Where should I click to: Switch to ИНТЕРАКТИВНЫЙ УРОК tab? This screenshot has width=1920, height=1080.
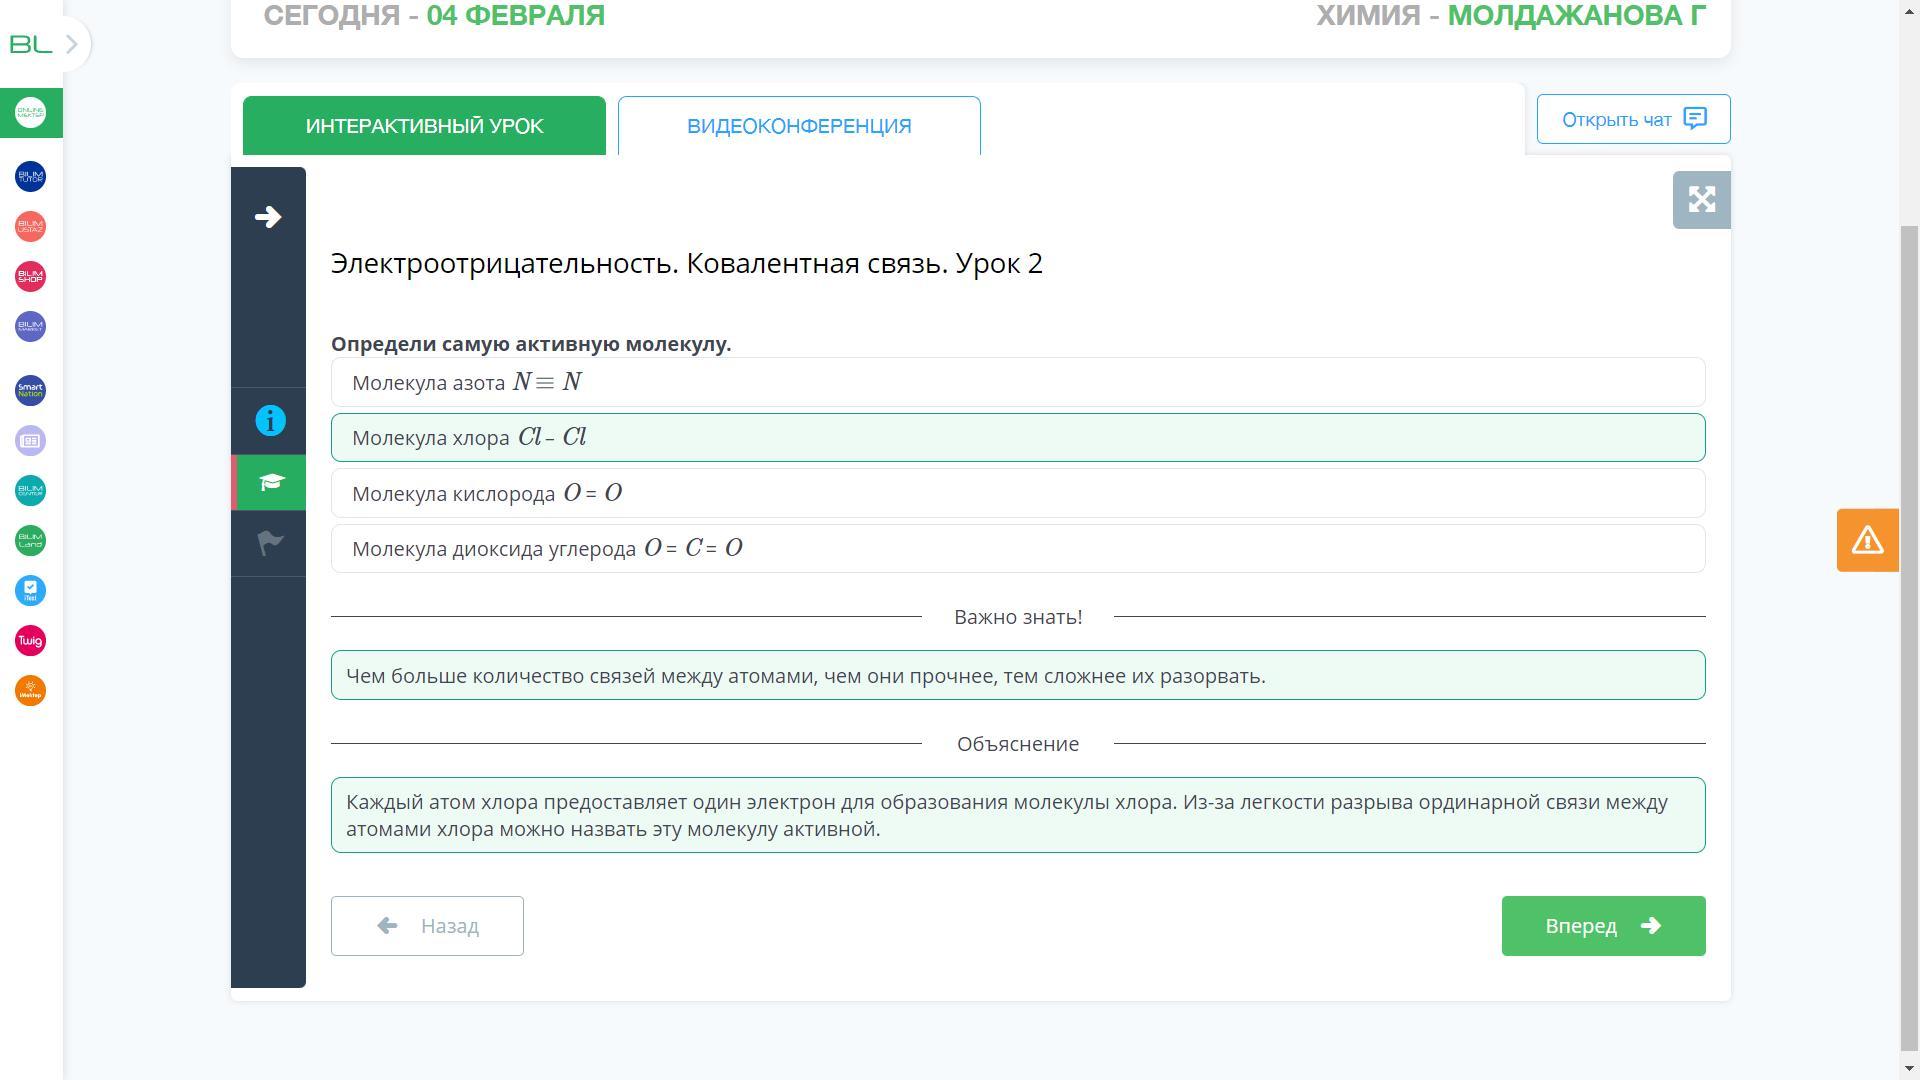click(x=424, y=126)
